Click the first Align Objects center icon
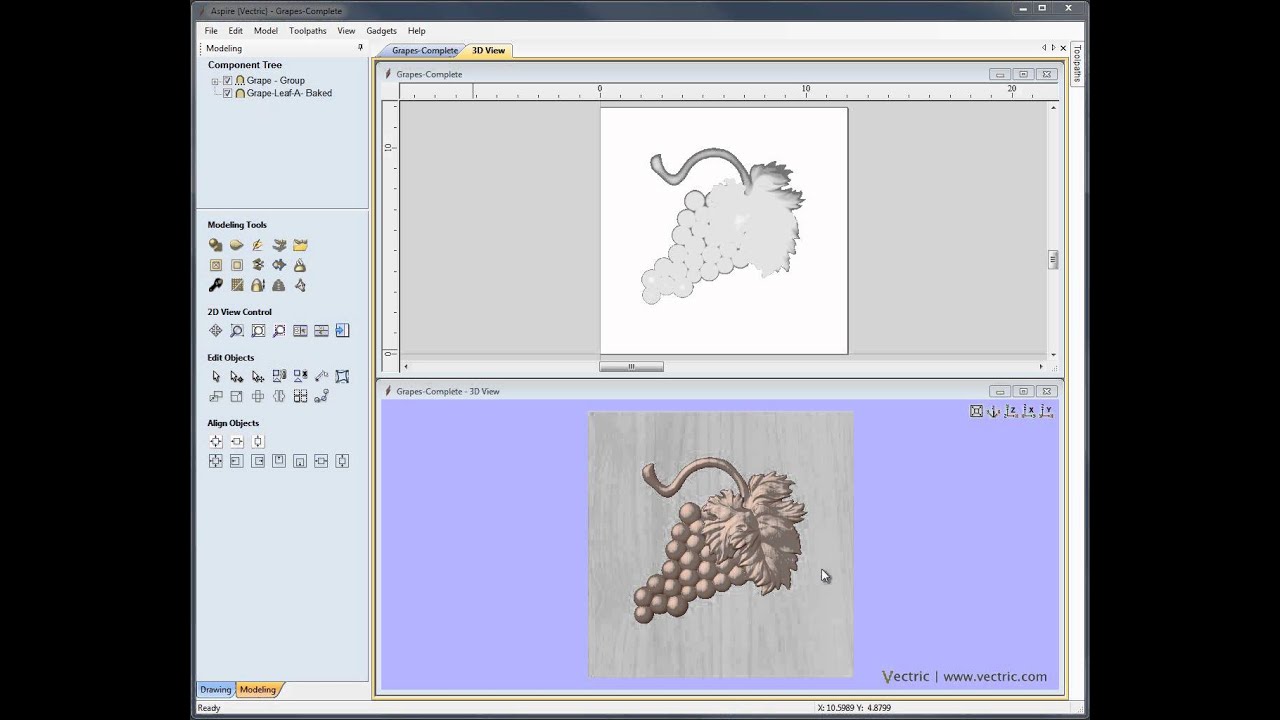The width and height of the screenshot is (1280, 720). [x=215, y=441]
